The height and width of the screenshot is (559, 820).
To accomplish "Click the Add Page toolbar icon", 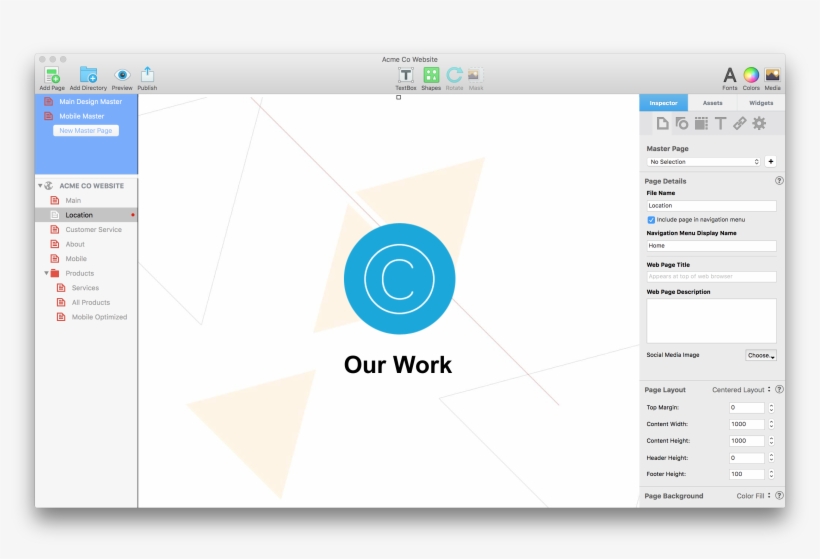I will (51, 75).
